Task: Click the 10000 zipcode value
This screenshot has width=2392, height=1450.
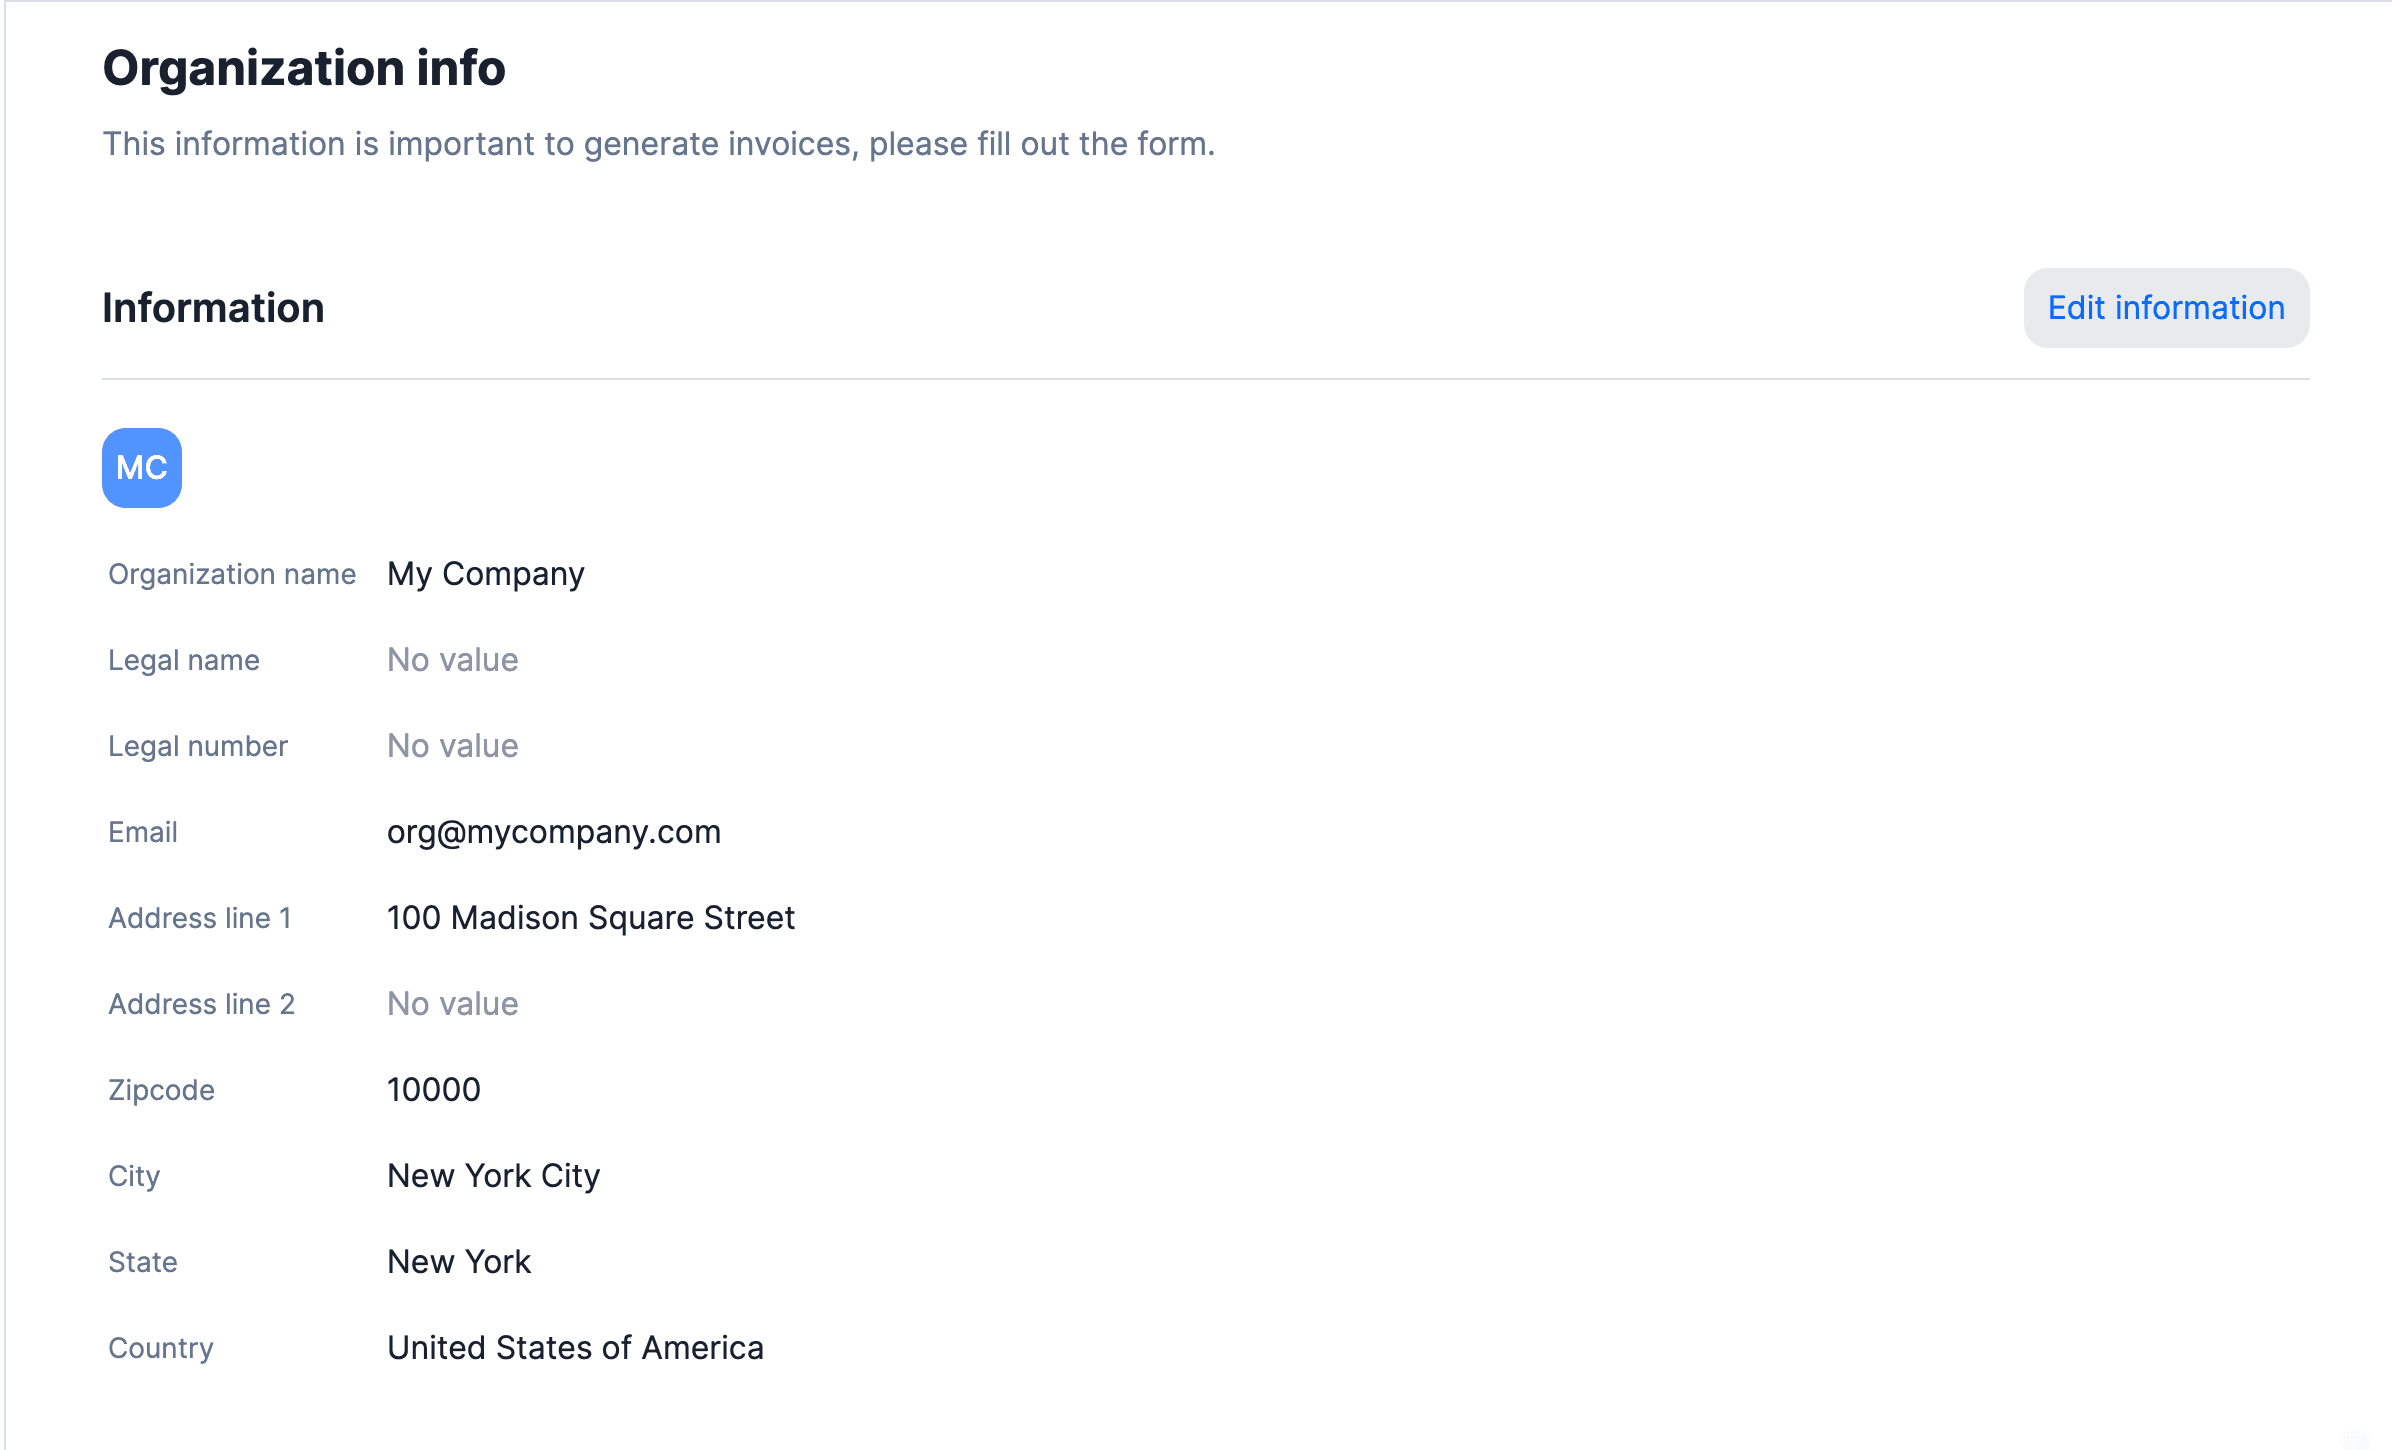Action: click(x=434, y=1090)
